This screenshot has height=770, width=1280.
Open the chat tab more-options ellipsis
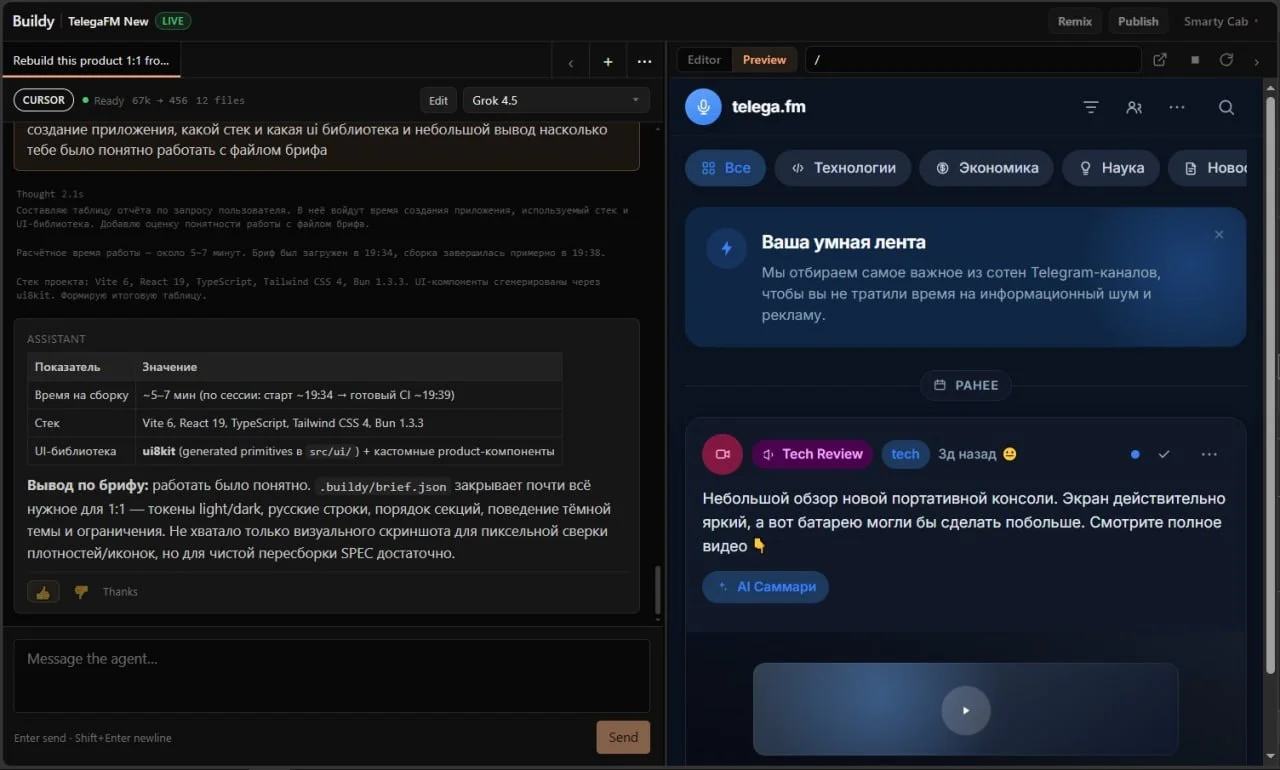point(644,62)
